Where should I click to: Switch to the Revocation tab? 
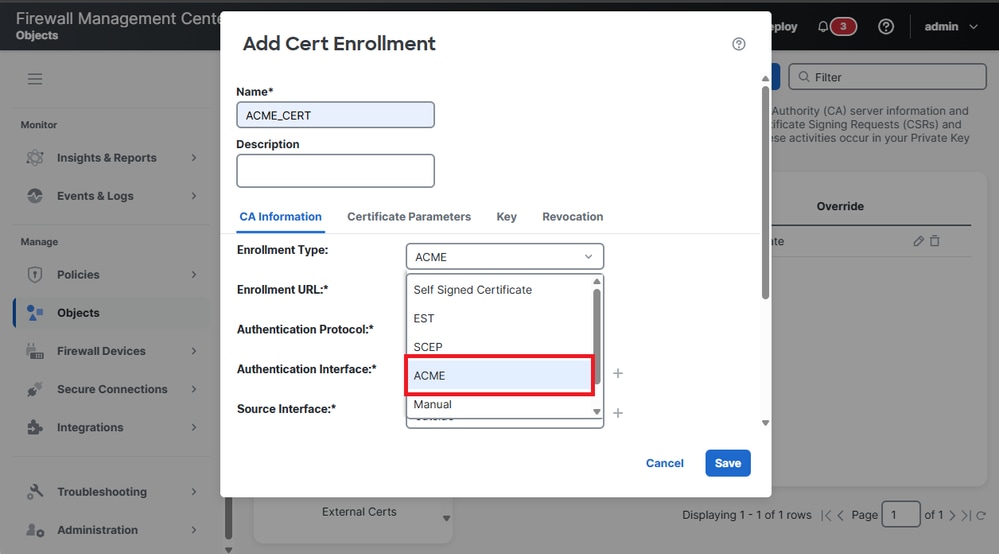572,216
